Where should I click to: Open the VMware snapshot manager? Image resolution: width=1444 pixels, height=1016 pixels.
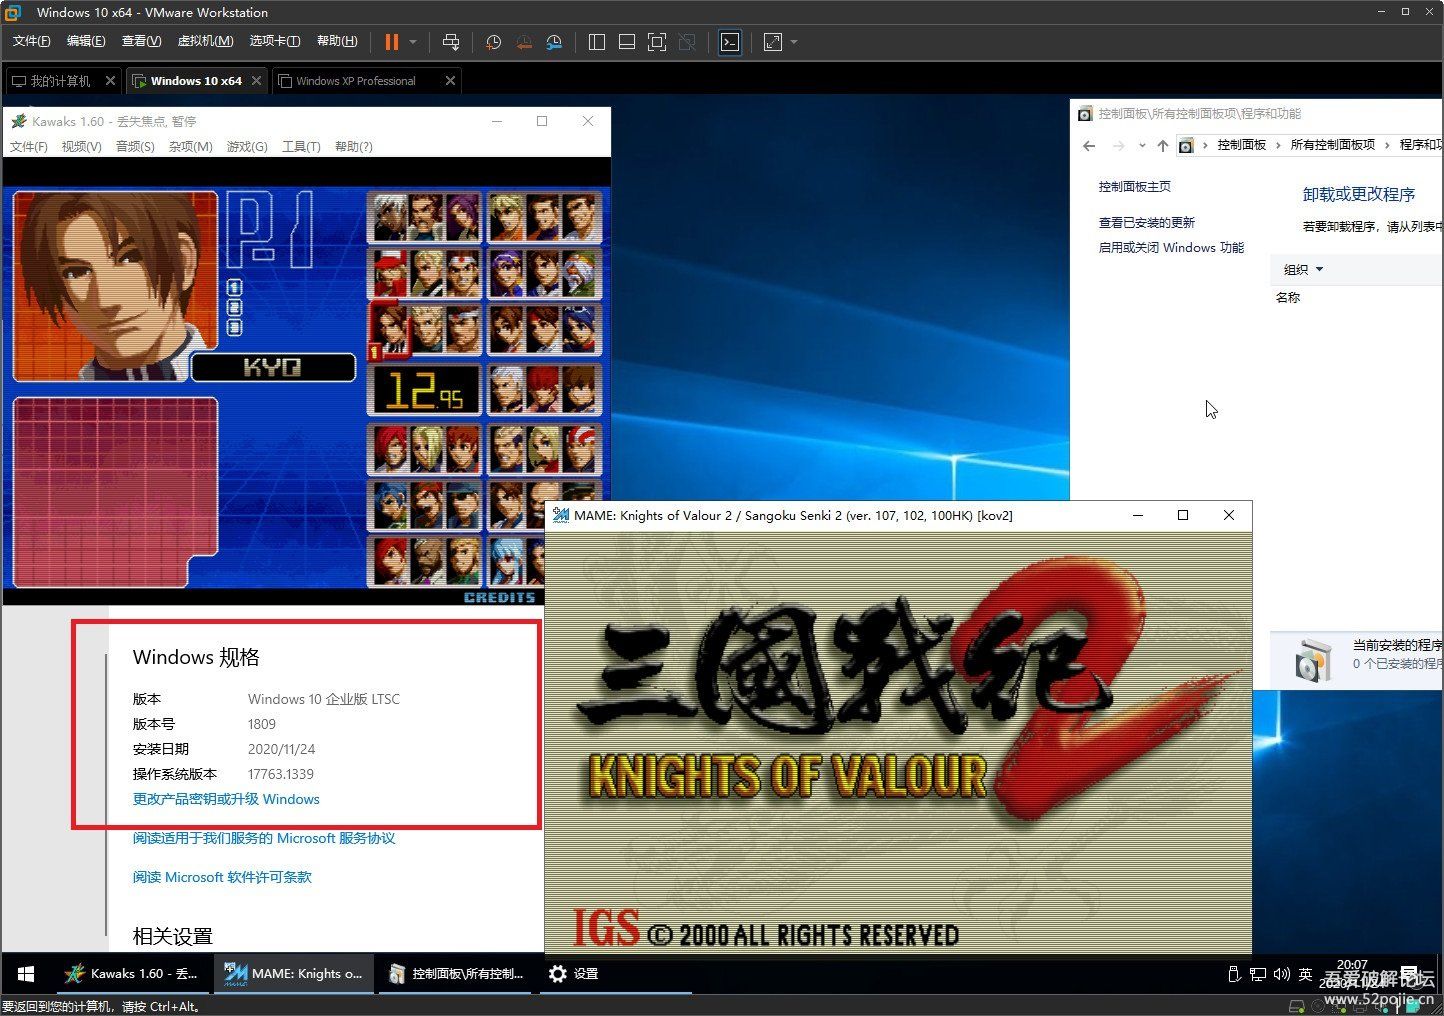point(554,42)
